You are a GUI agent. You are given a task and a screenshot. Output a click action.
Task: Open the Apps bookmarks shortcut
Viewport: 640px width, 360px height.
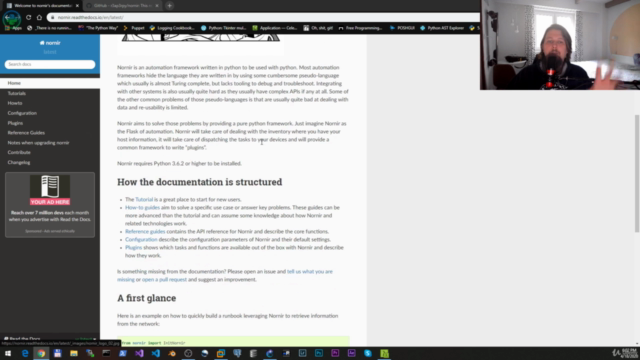point(13,28)
